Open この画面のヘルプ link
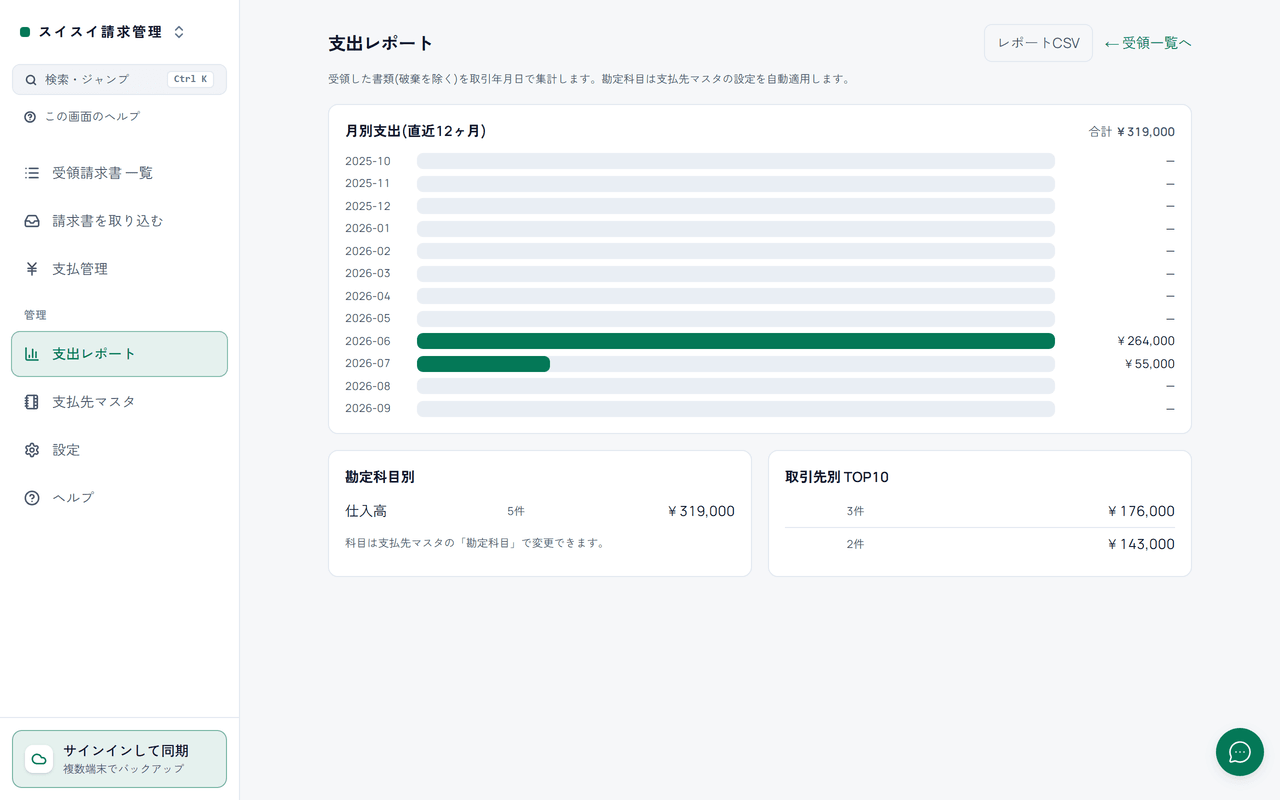This screenshot has width=1280, height=800. click(x=82, y=117)
